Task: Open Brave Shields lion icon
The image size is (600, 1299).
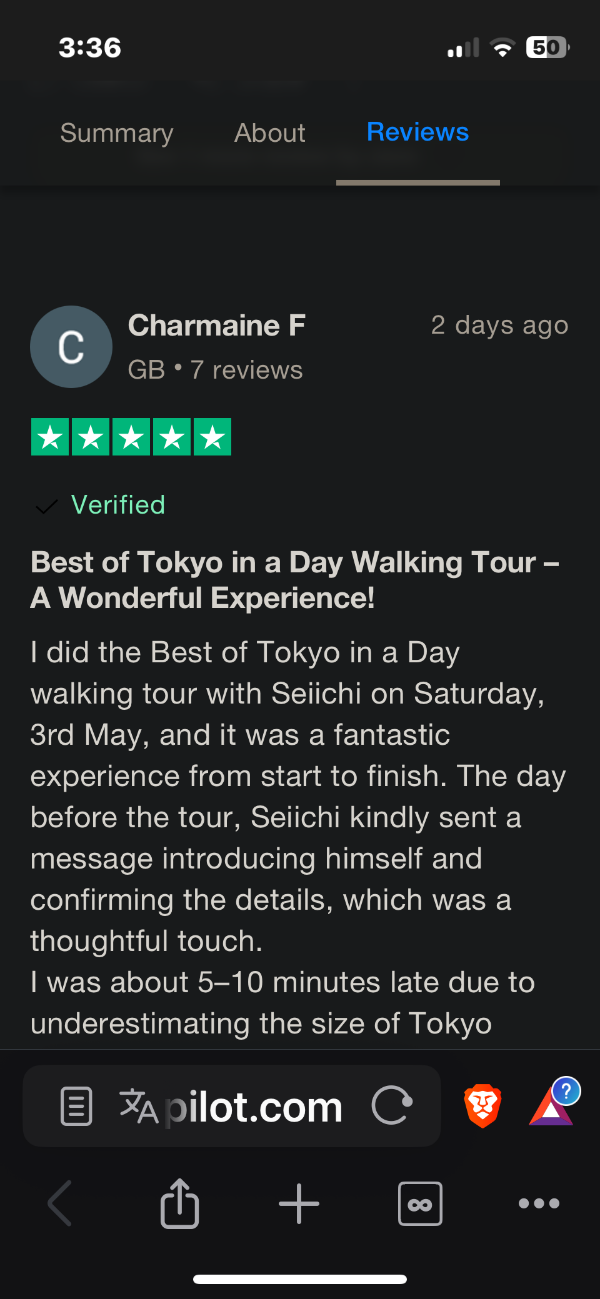Action: coord(482,1106)
